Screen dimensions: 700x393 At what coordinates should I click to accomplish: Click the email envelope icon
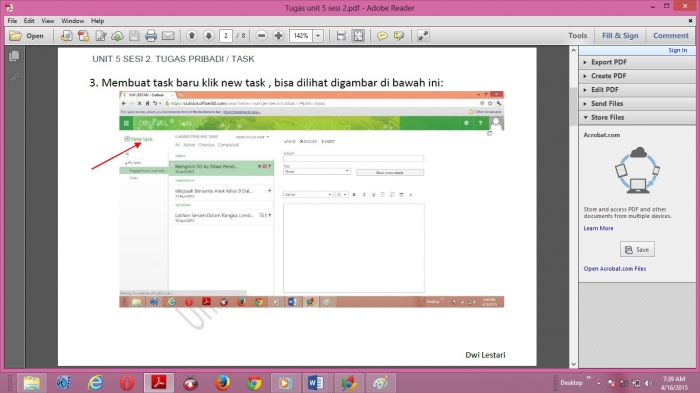coord(168,36)
